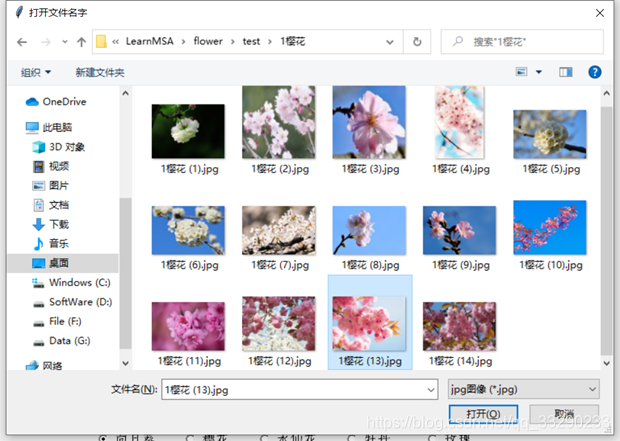
Task: Select File (F:) drive
Action: pos(57,321)
